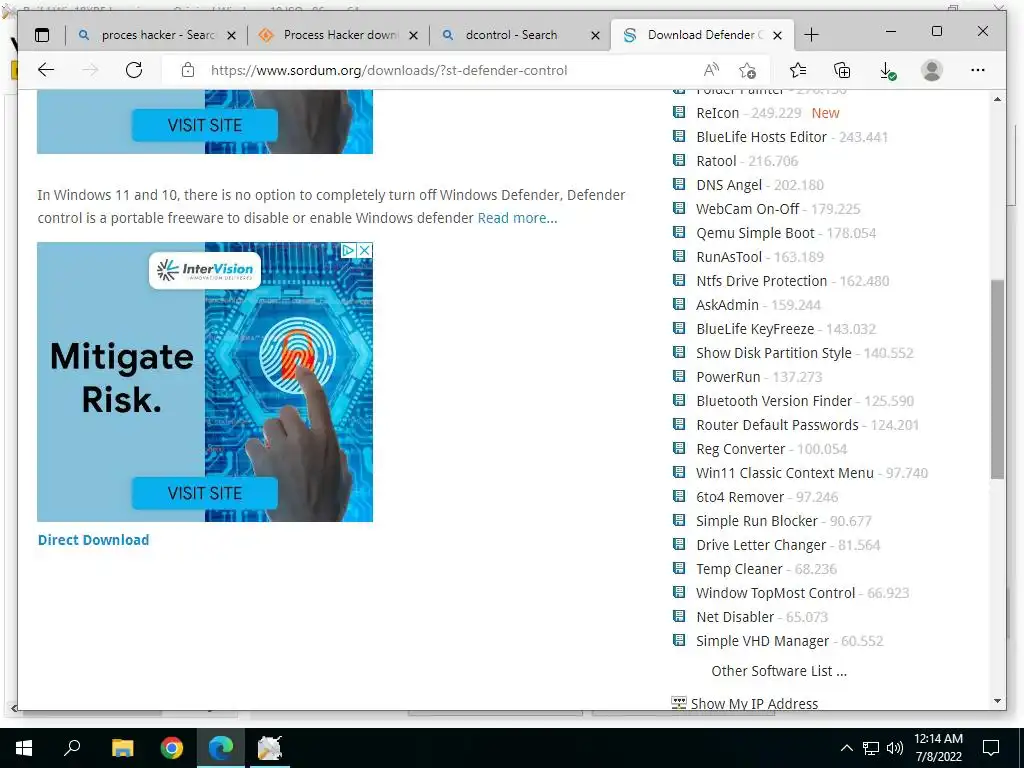Click the scrollbar down arrow
Image resolution: width=1024 pixels, height=768 pixels.
[x=997, y=701]
